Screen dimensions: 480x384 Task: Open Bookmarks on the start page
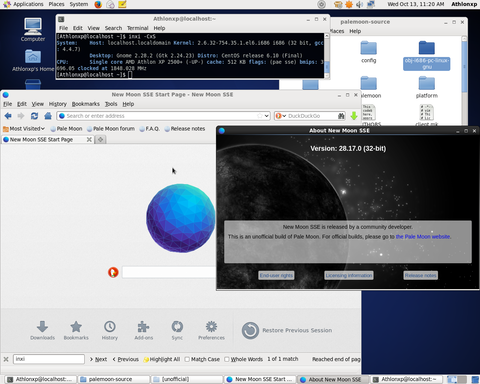pyautogui.click(x=76, y=330)
